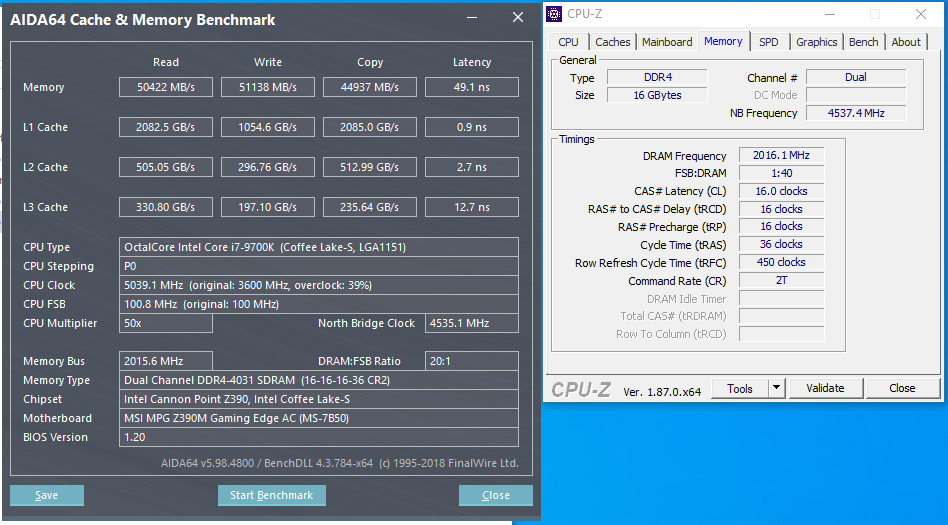Select the Memory tab in CPU-Z
Image resolution: width=948 pixels, height=525 pixels.
723,41
